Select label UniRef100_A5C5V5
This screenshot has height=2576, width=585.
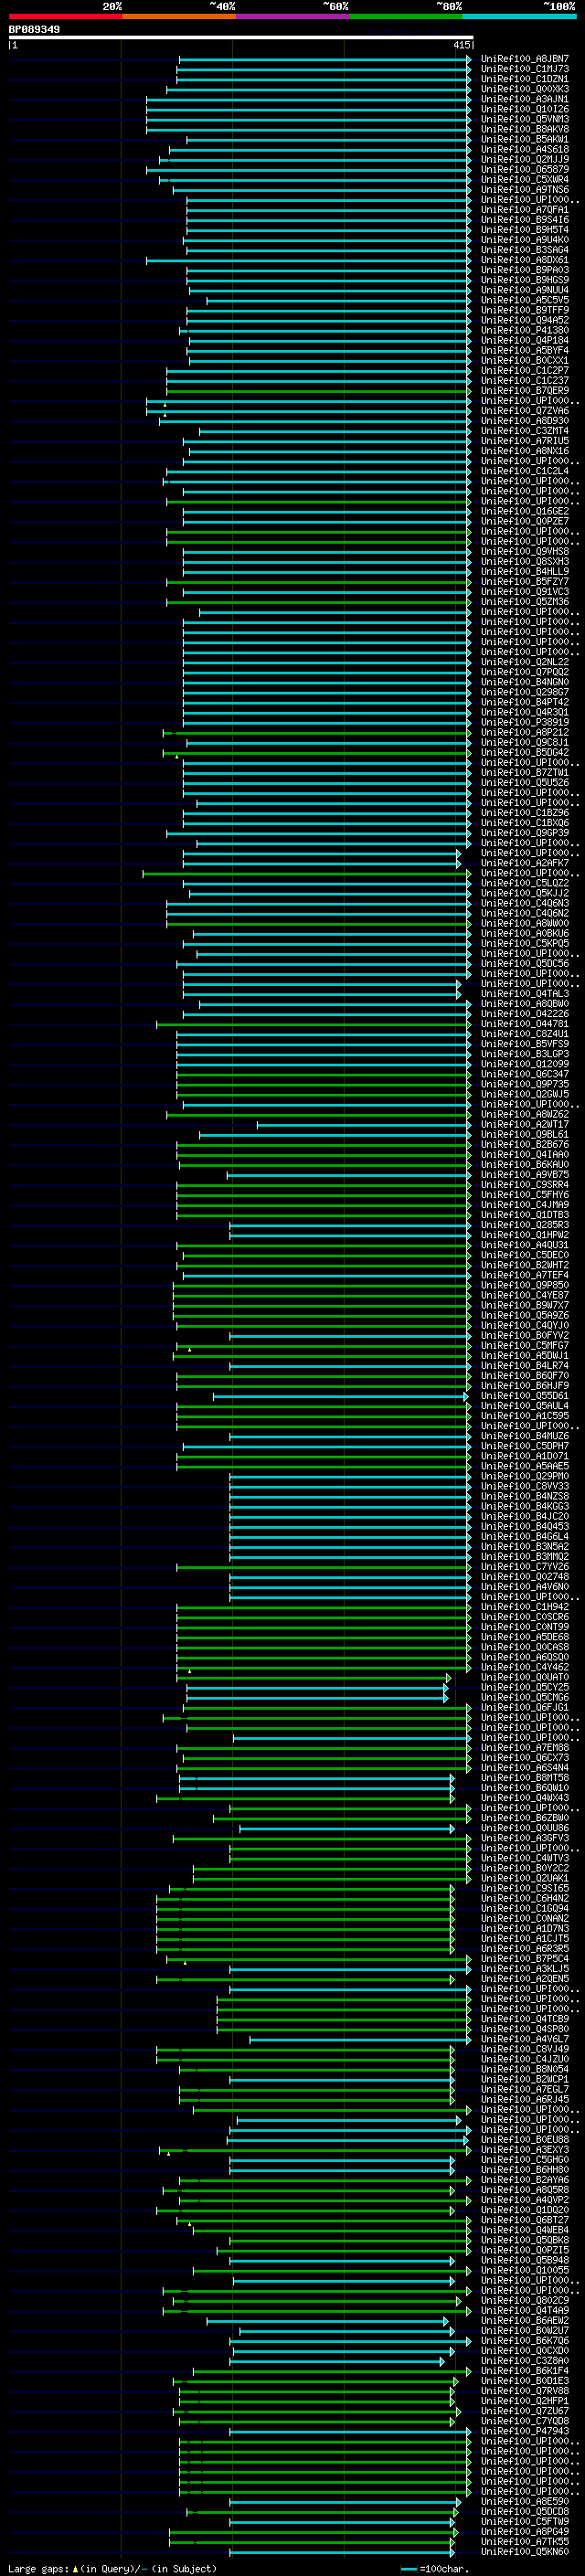525,300
